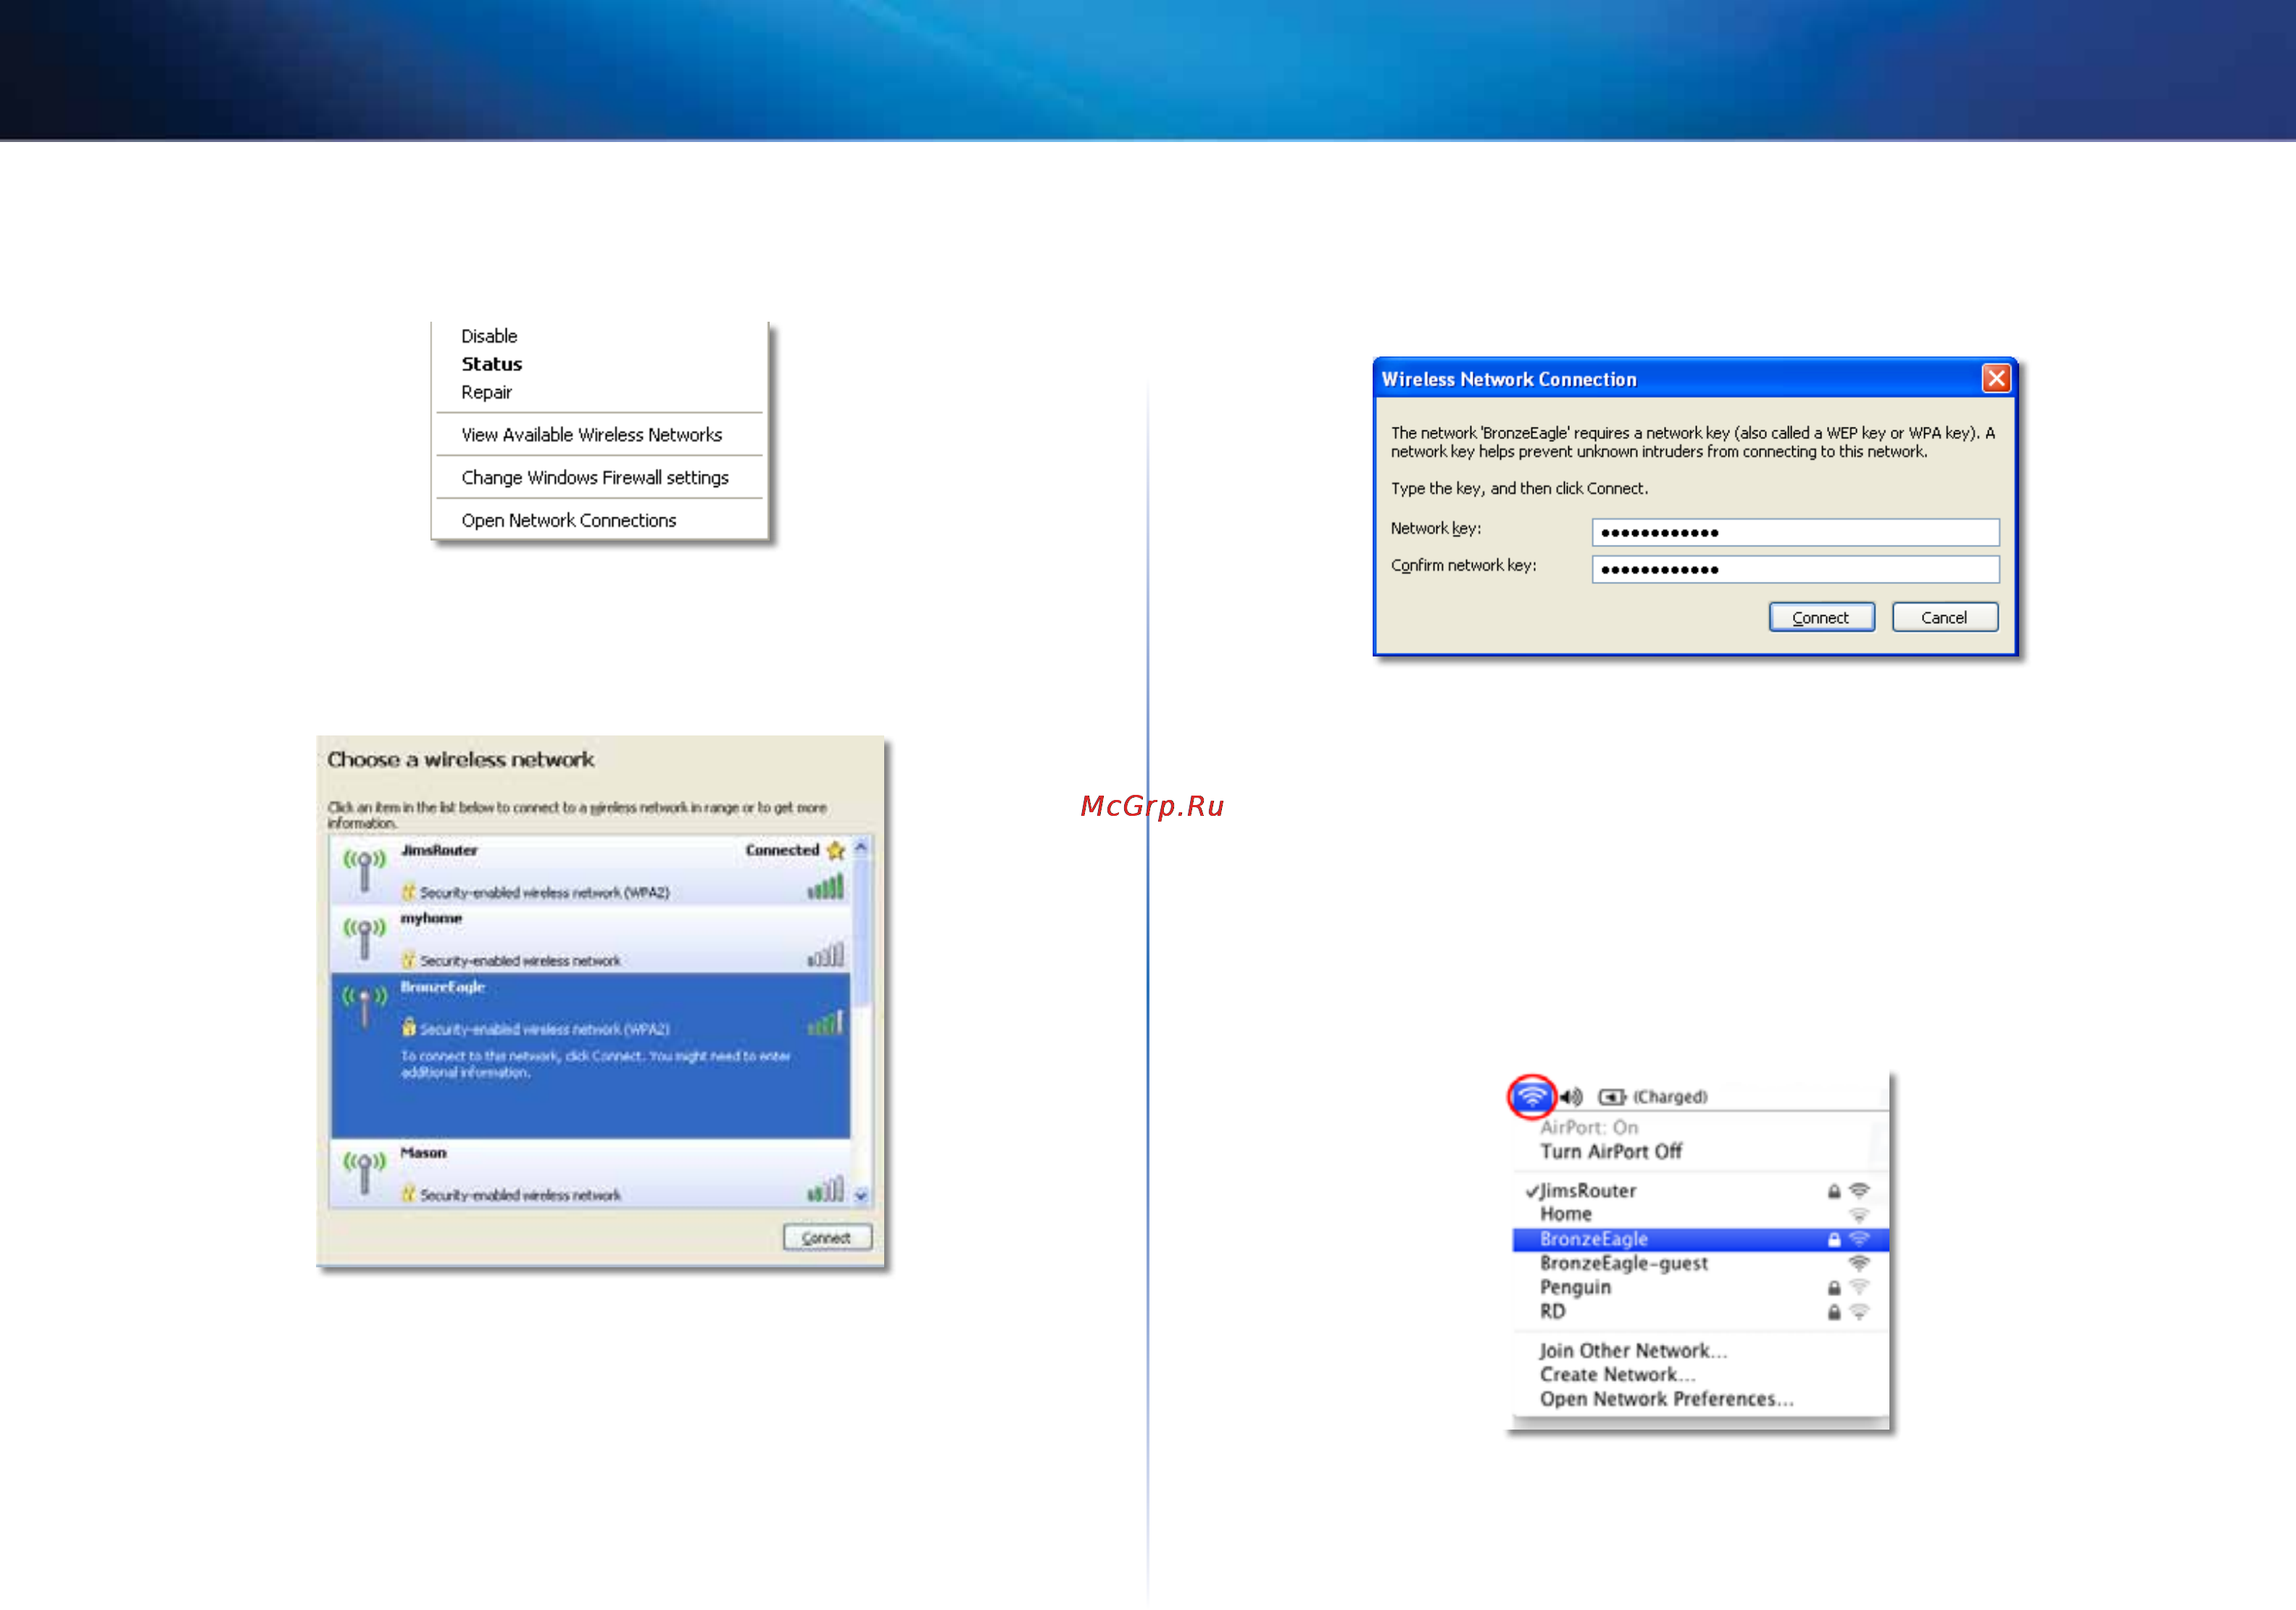Focus the Network key field
The image size is (2296, 1610).
tap(1795, 532)
